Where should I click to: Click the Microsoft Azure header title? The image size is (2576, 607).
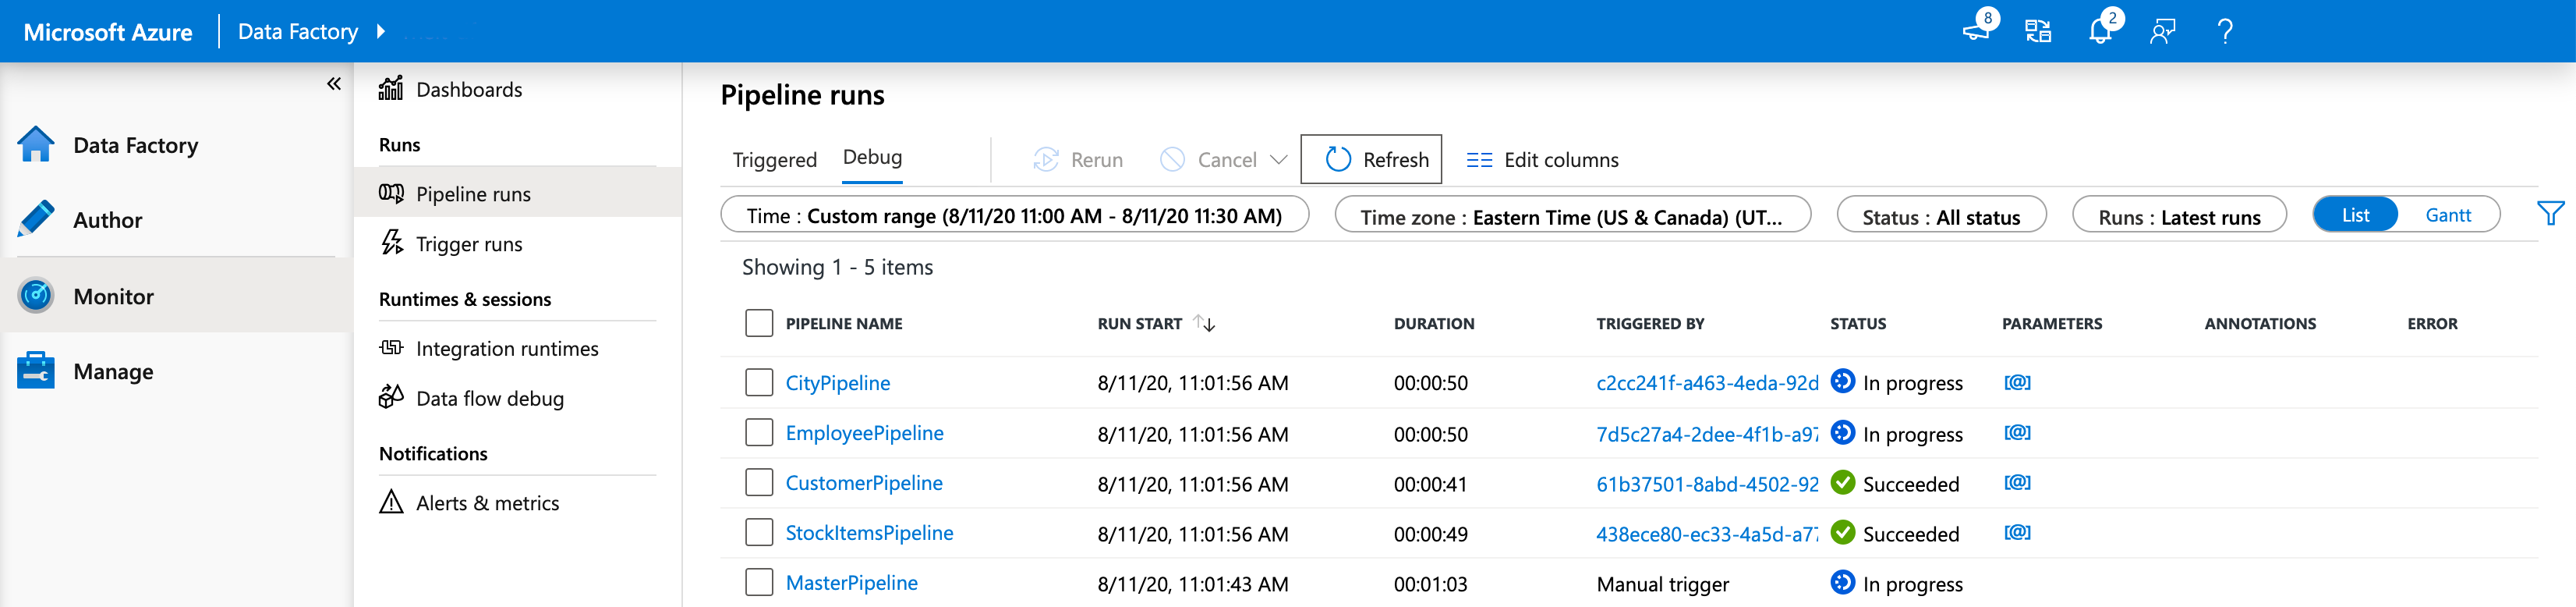pyautogui.click(x=108, y=32)
